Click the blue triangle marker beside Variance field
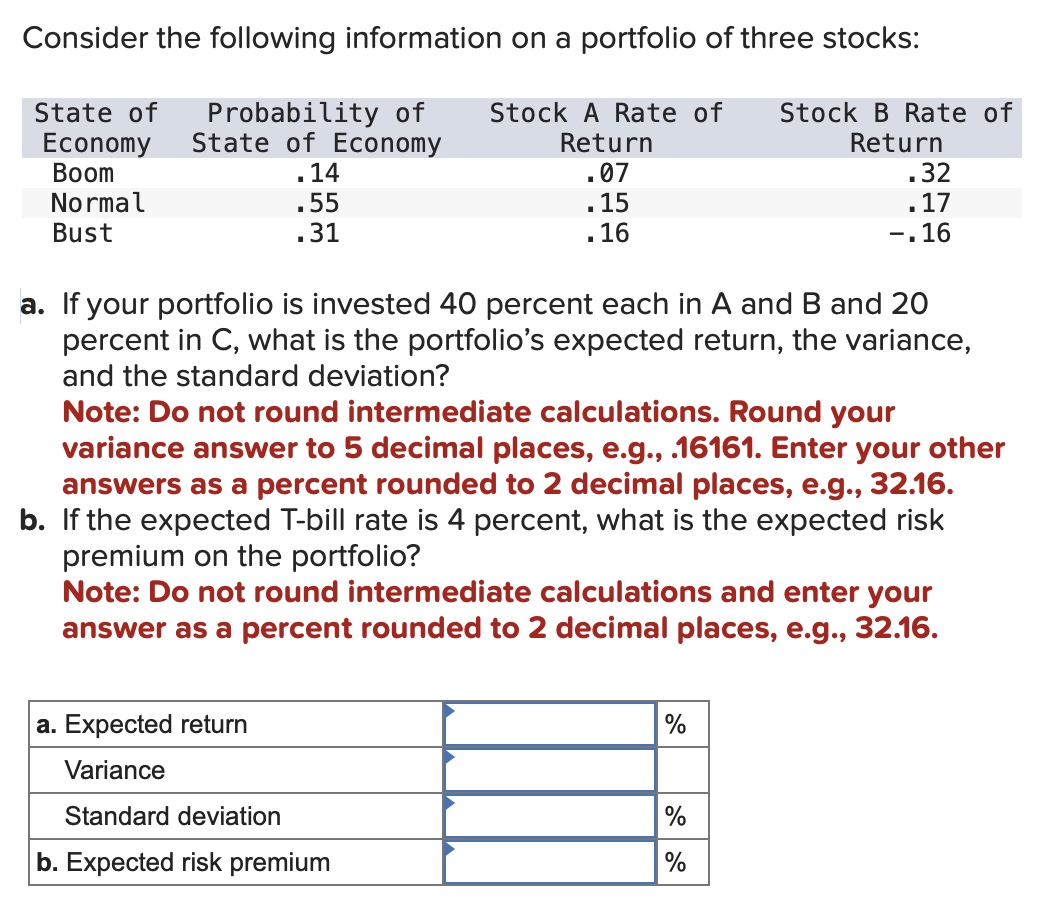1041x904 pixels. point(452,759)
